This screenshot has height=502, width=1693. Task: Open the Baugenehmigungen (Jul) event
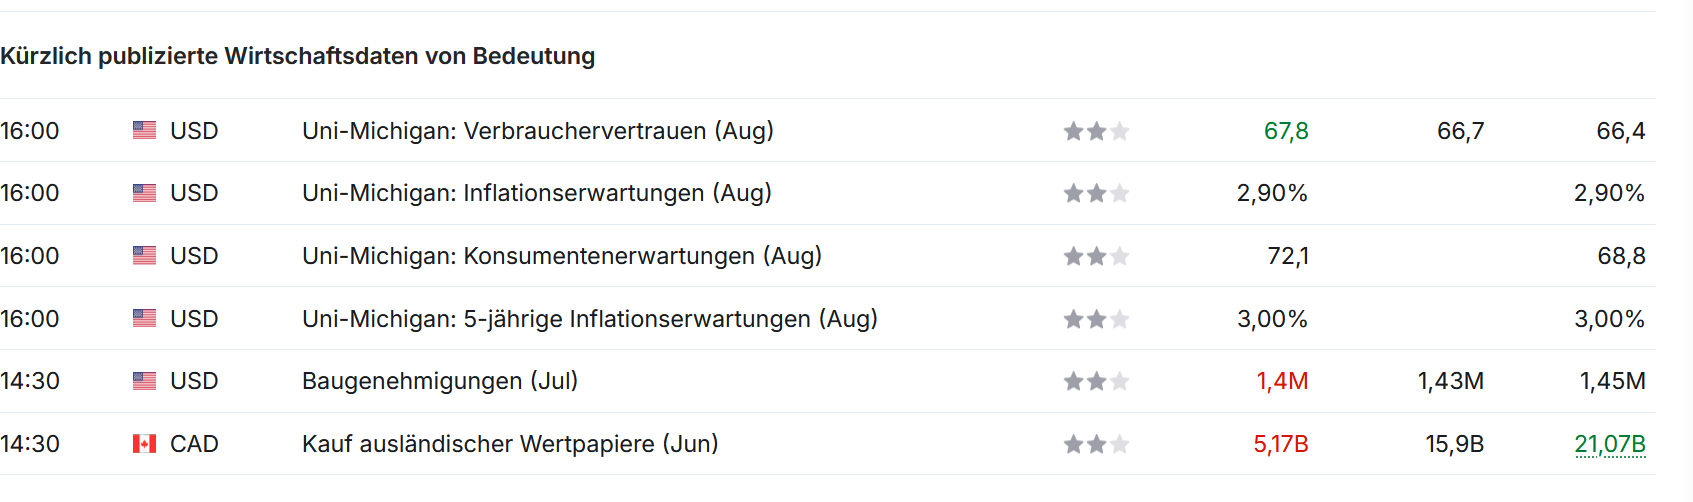coord(440,381)
